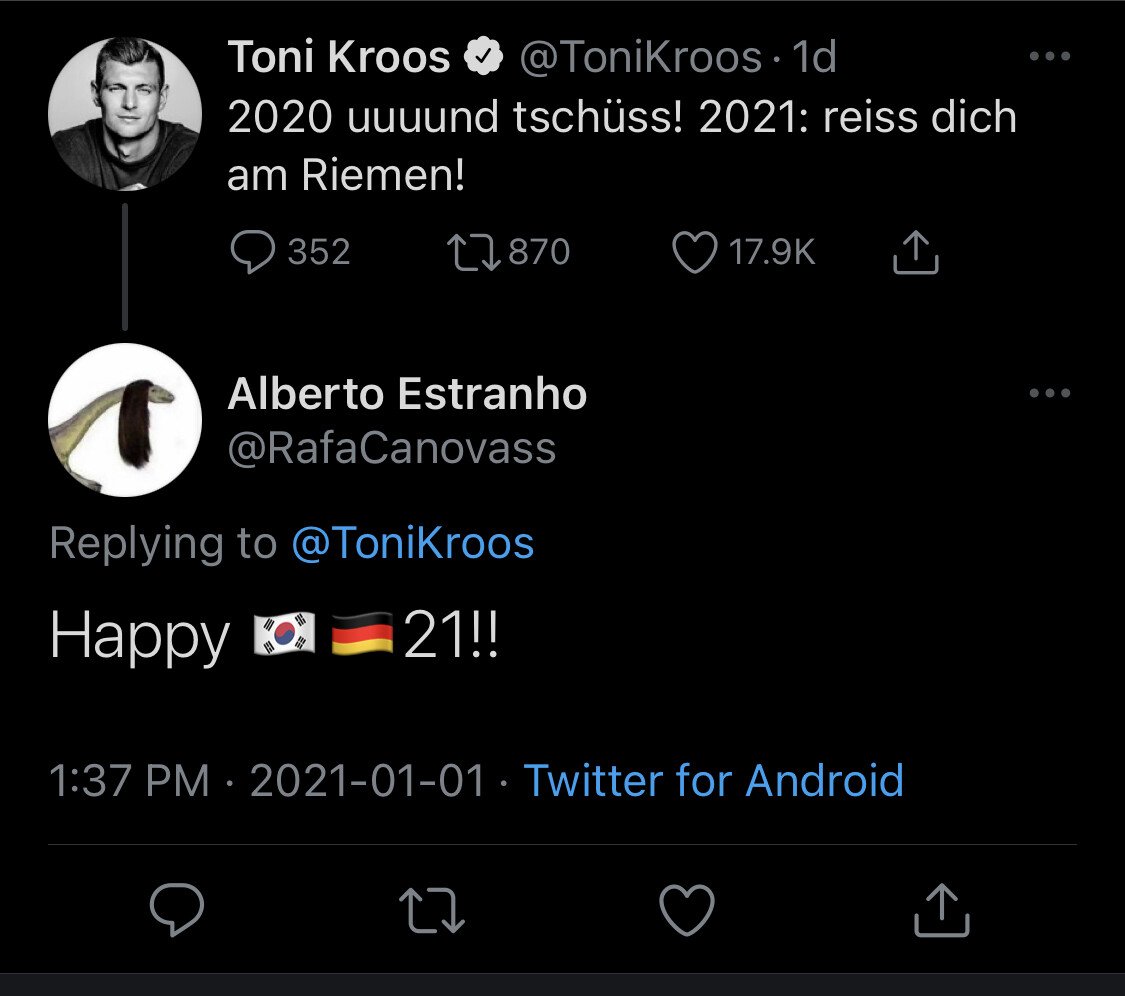
Task: Click the 1:37 PM 2021-01-01 timestamp
Action: click(267, 780)
